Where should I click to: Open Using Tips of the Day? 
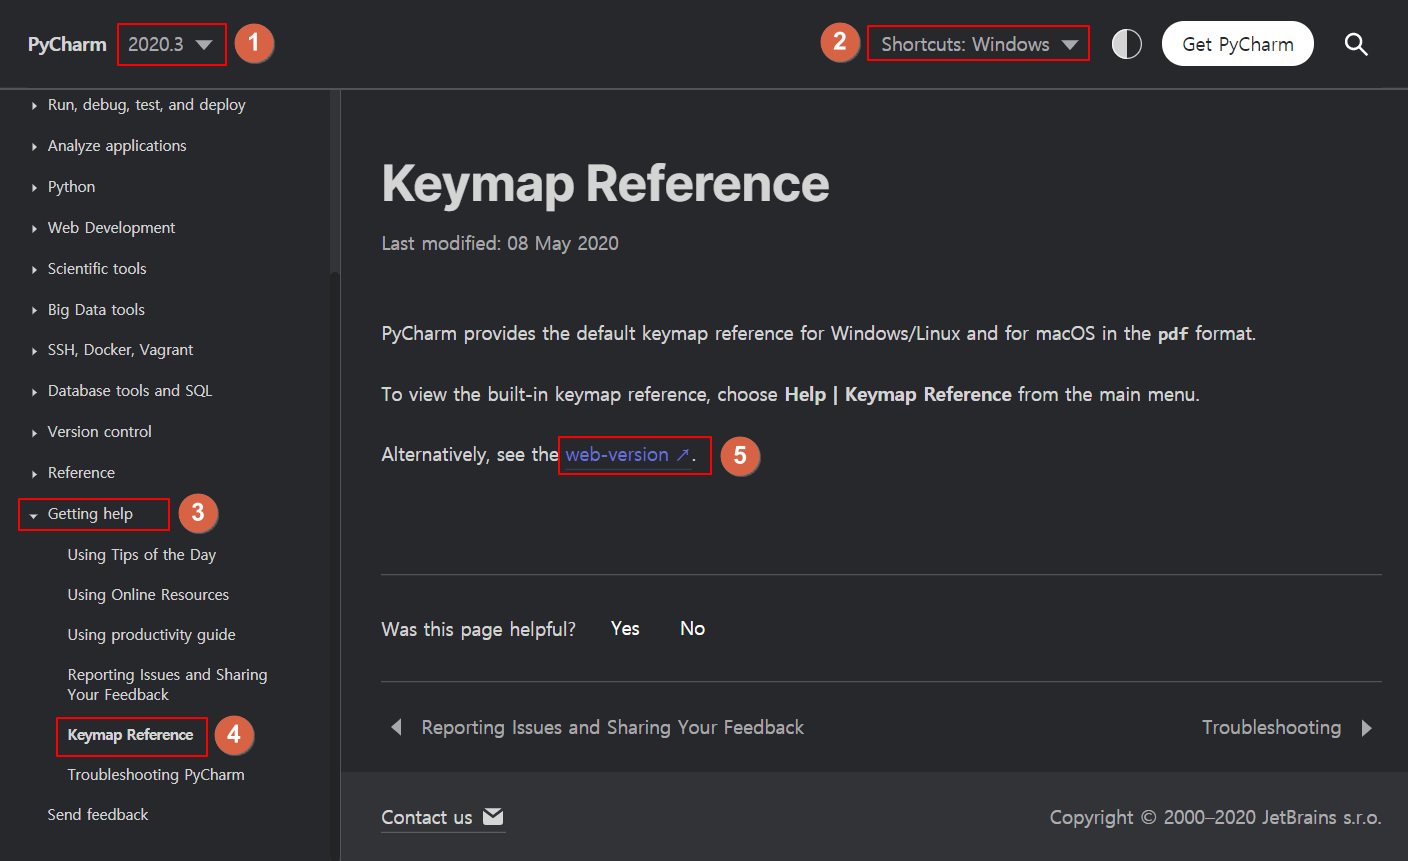click(x=141, y=555)
